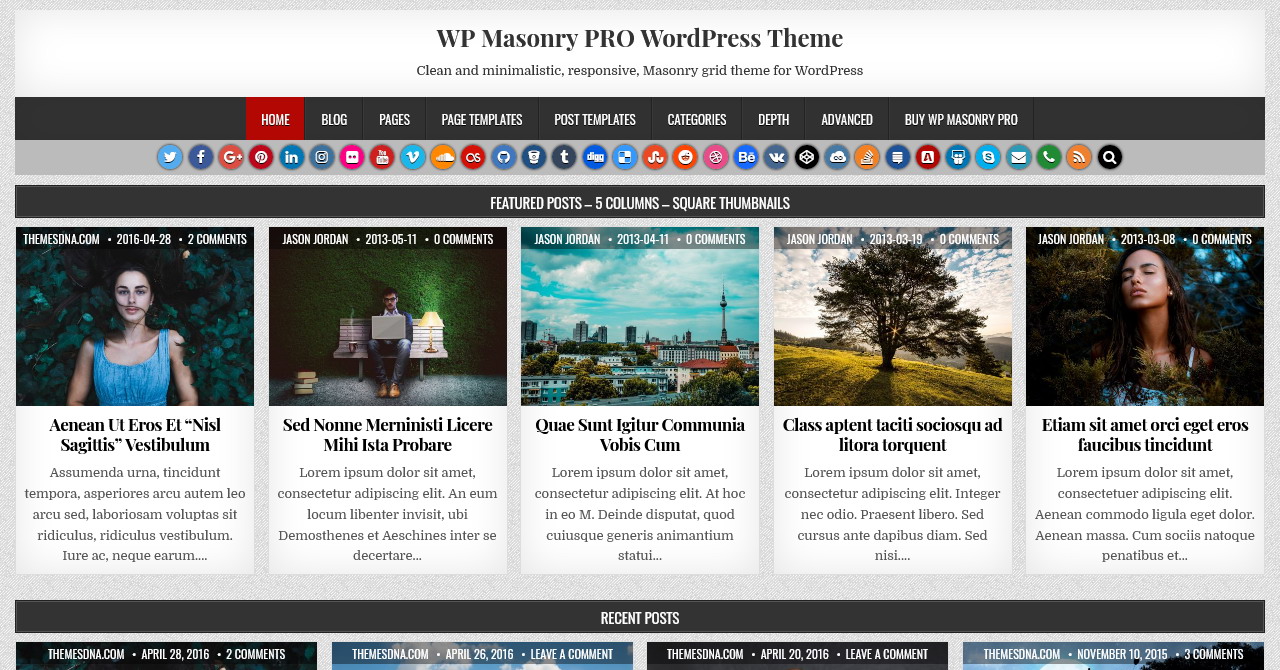Click "0 COMMENTS" on the 2013-03-19 post
The height and width of the screenshot is (670, 1280).
[x=969, y=239]
